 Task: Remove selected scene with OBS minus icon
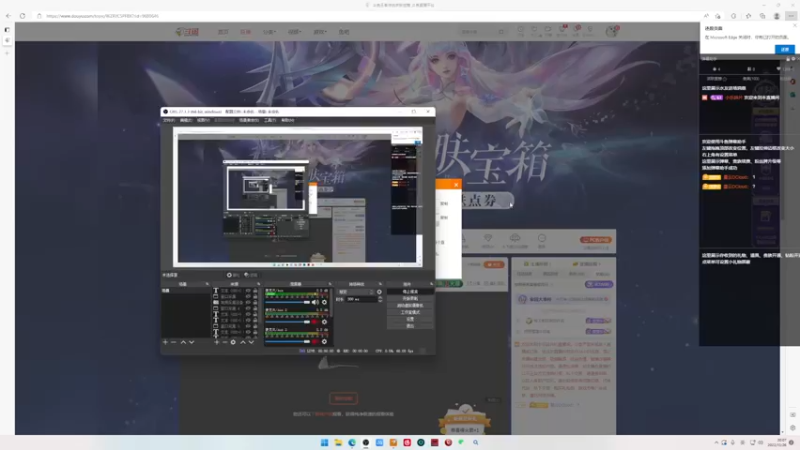click(x=173, y=342)
